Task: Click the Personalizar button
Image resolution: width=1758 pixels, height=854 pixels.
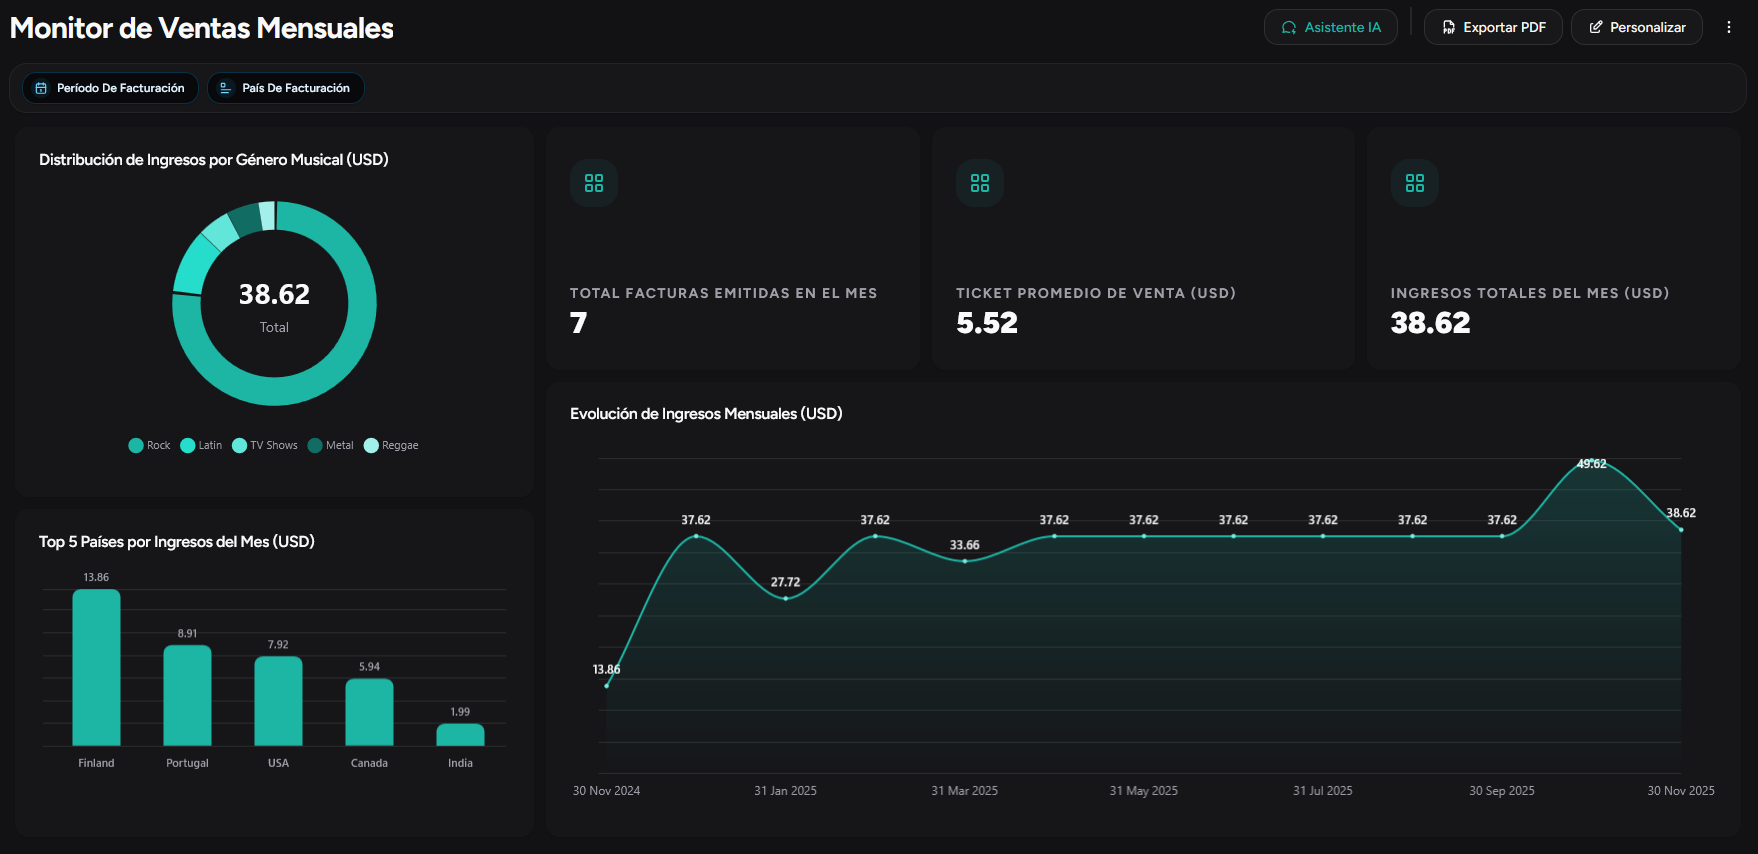Action: (1636, 27)
